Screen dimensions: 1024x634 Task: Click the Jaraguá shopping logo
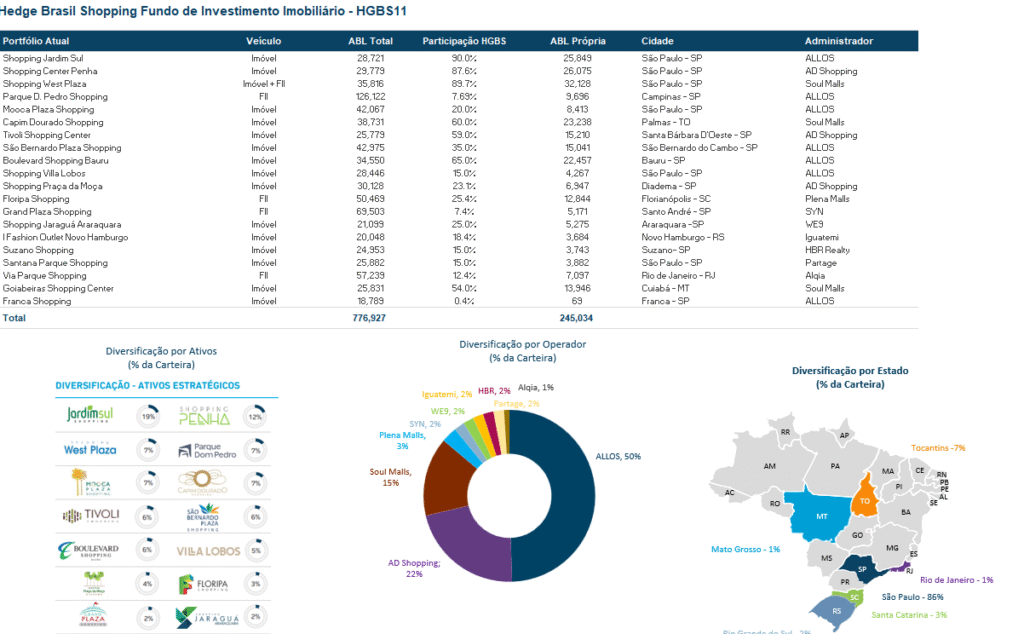pos(206,618)
